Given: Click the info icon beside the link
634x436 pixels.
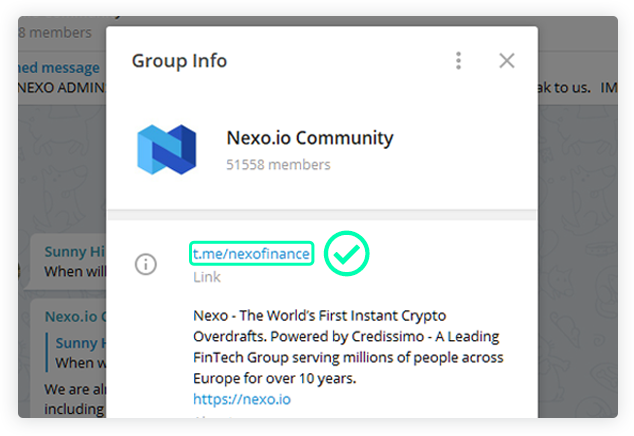Looking at the screenshot, I should (x=146, y=264).
